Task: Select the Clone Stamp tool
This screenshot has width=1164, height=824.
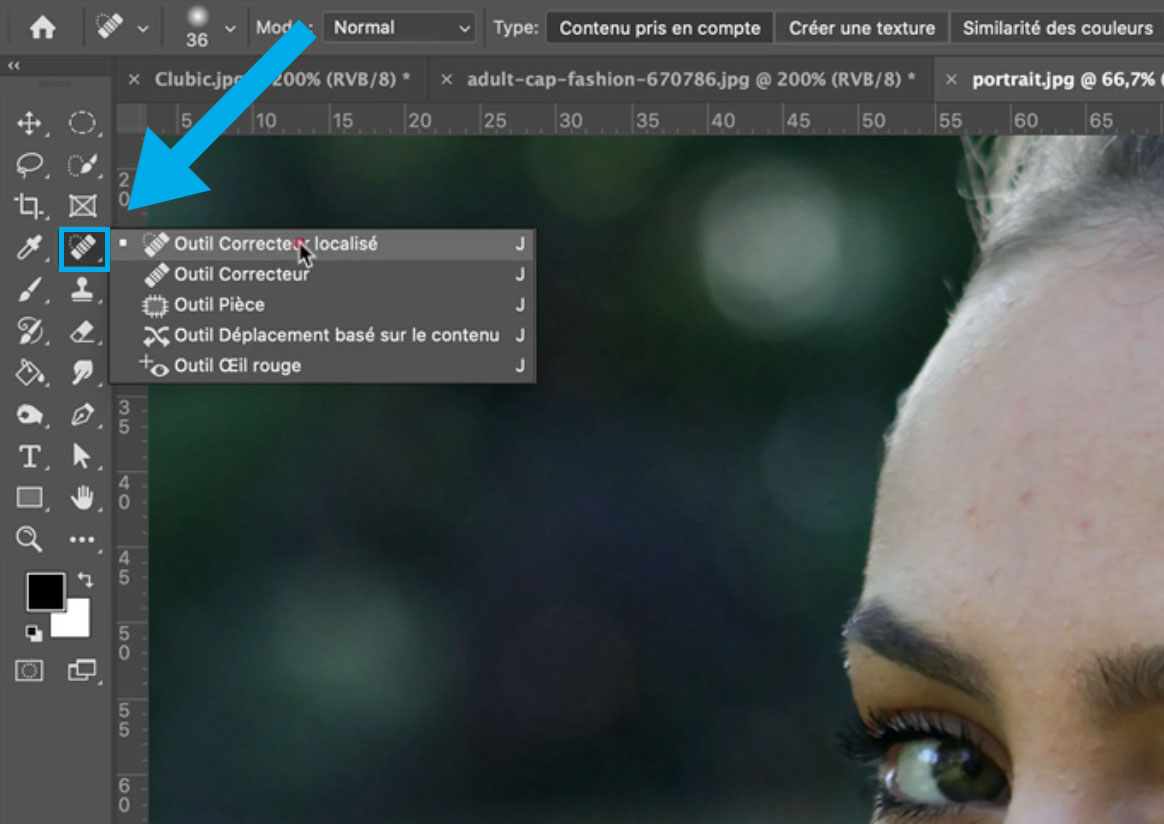Action: (82, 290)
